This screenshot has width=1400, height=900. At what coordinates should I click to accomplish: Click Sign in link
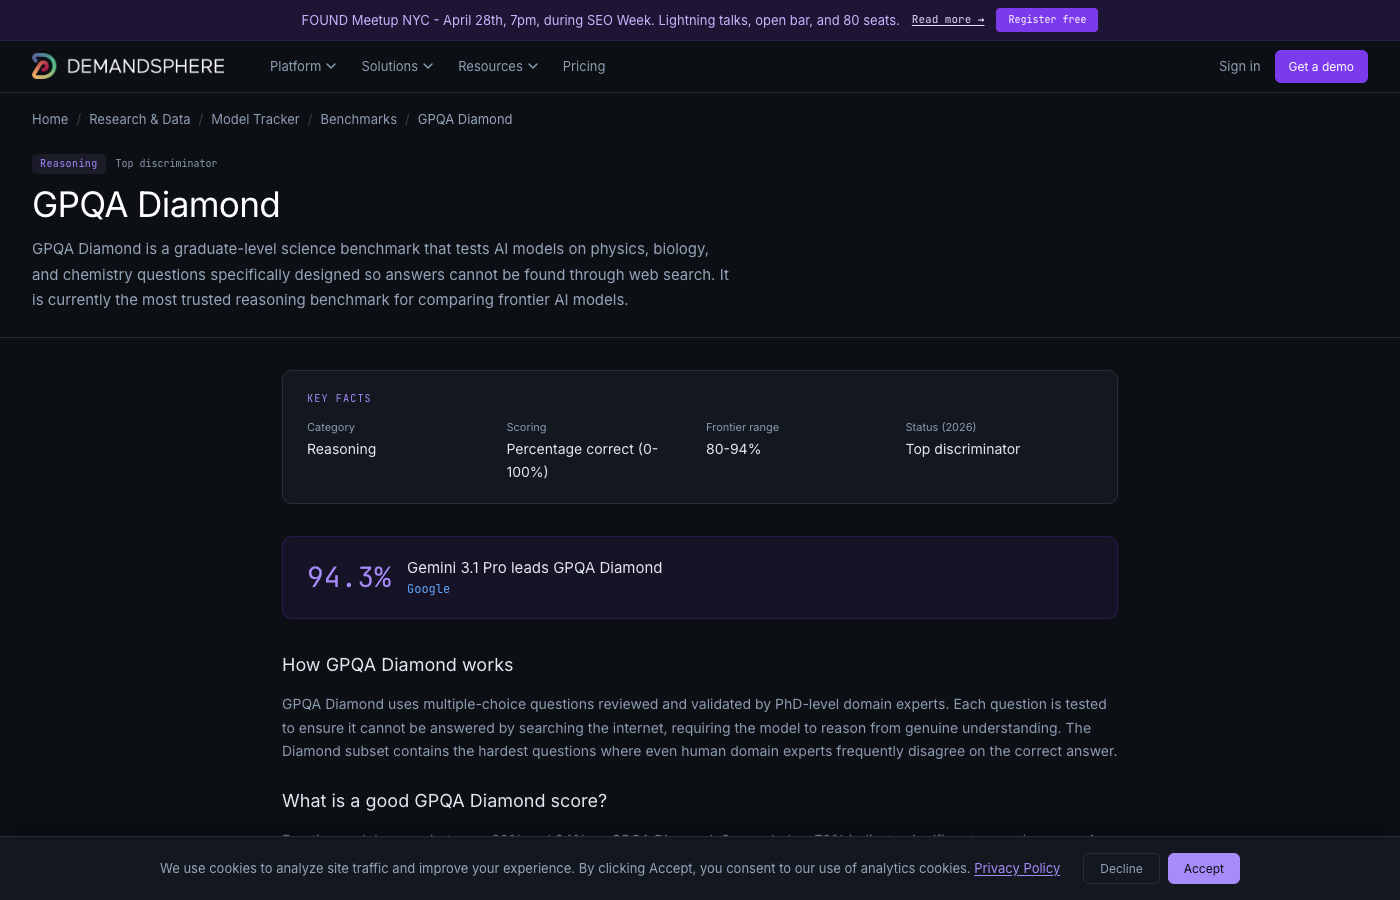click(1239, 66)
